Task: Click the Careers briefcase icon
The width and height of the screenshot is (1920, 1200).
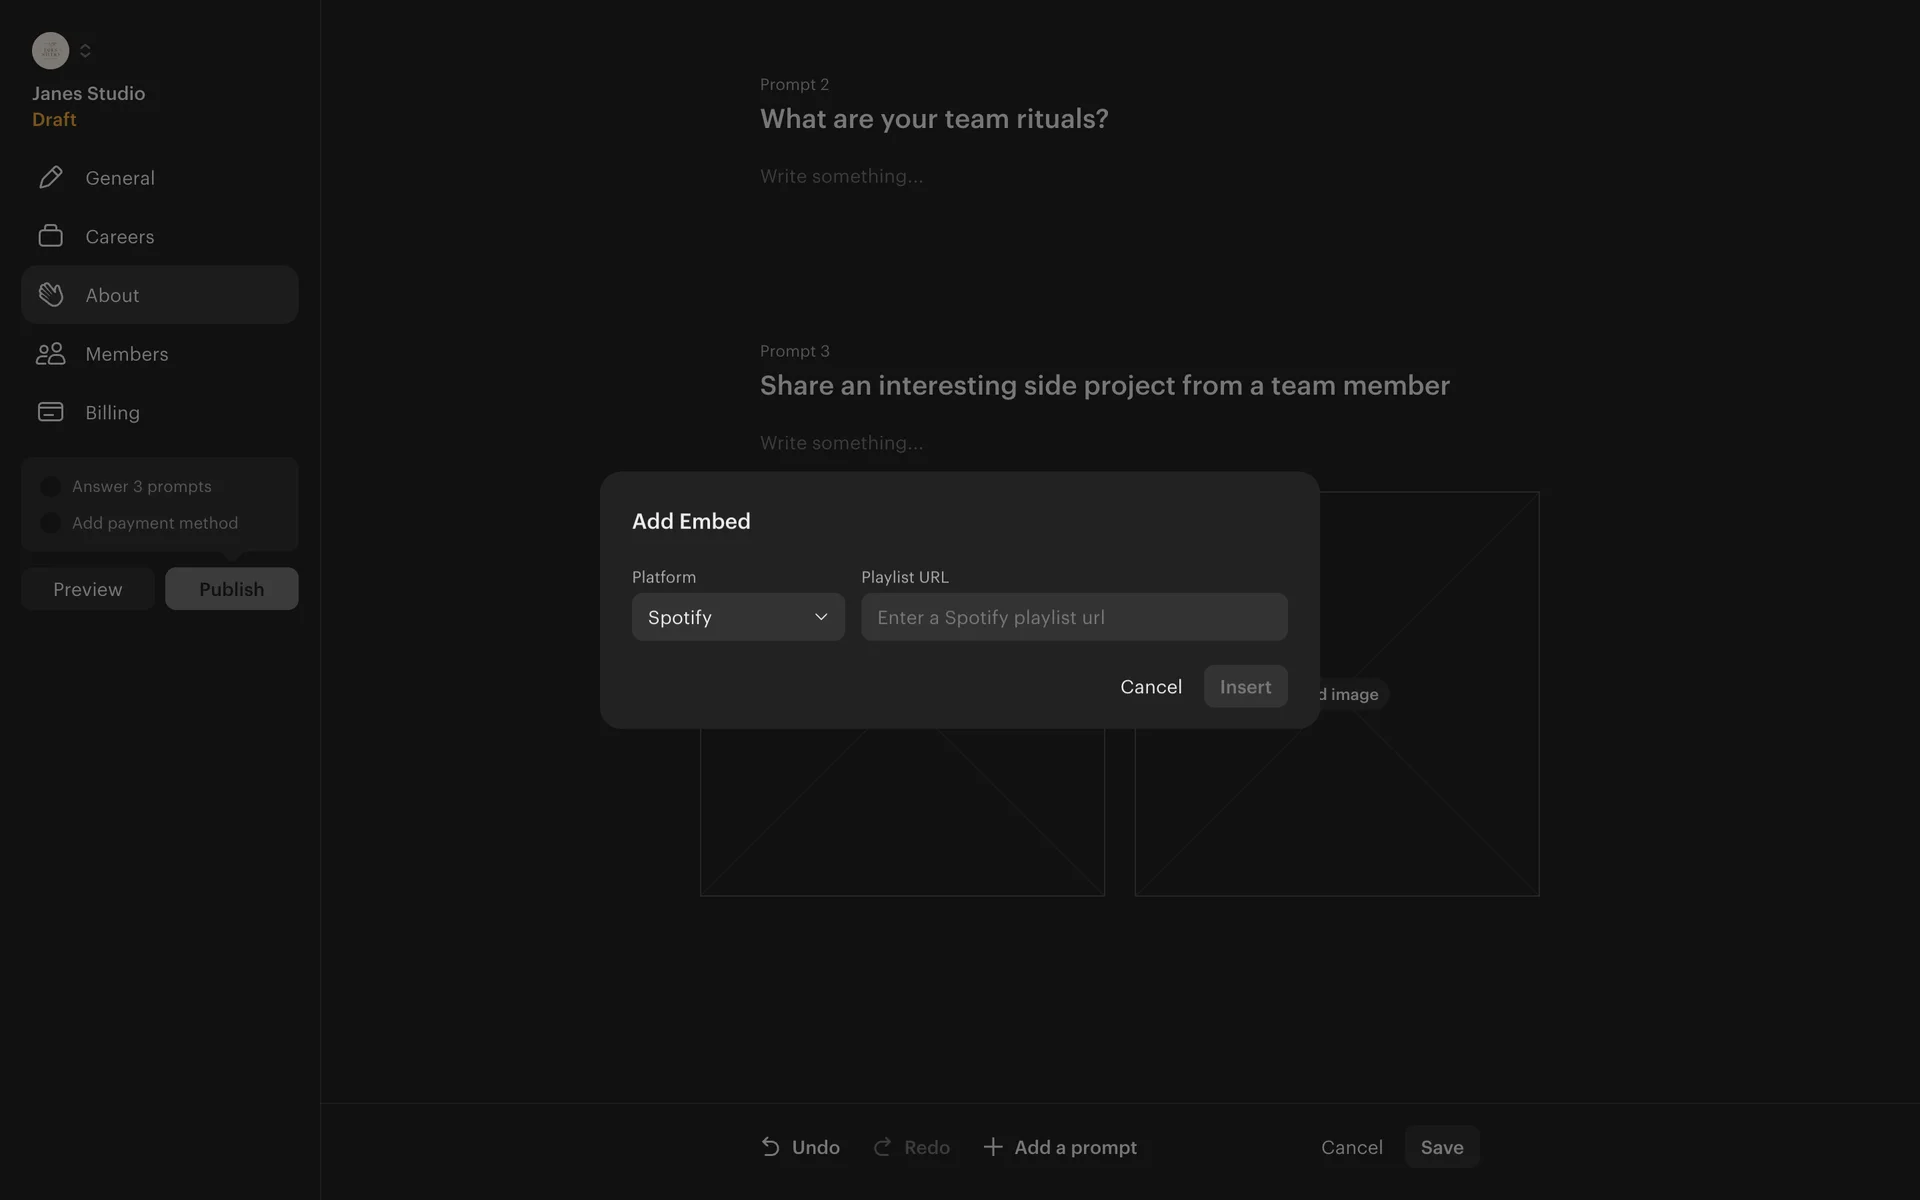Action: (50, 236)
